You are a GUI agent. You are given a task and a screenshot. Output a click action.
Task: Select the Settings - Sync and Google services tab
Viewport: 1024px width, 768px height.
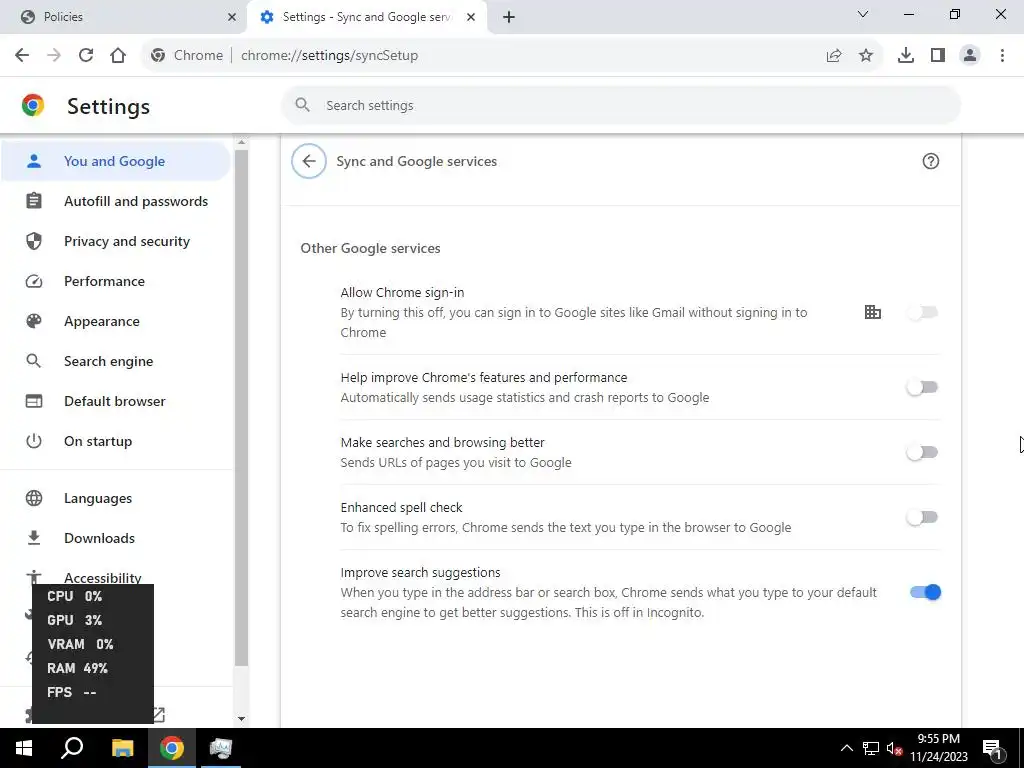coord(366,17)
